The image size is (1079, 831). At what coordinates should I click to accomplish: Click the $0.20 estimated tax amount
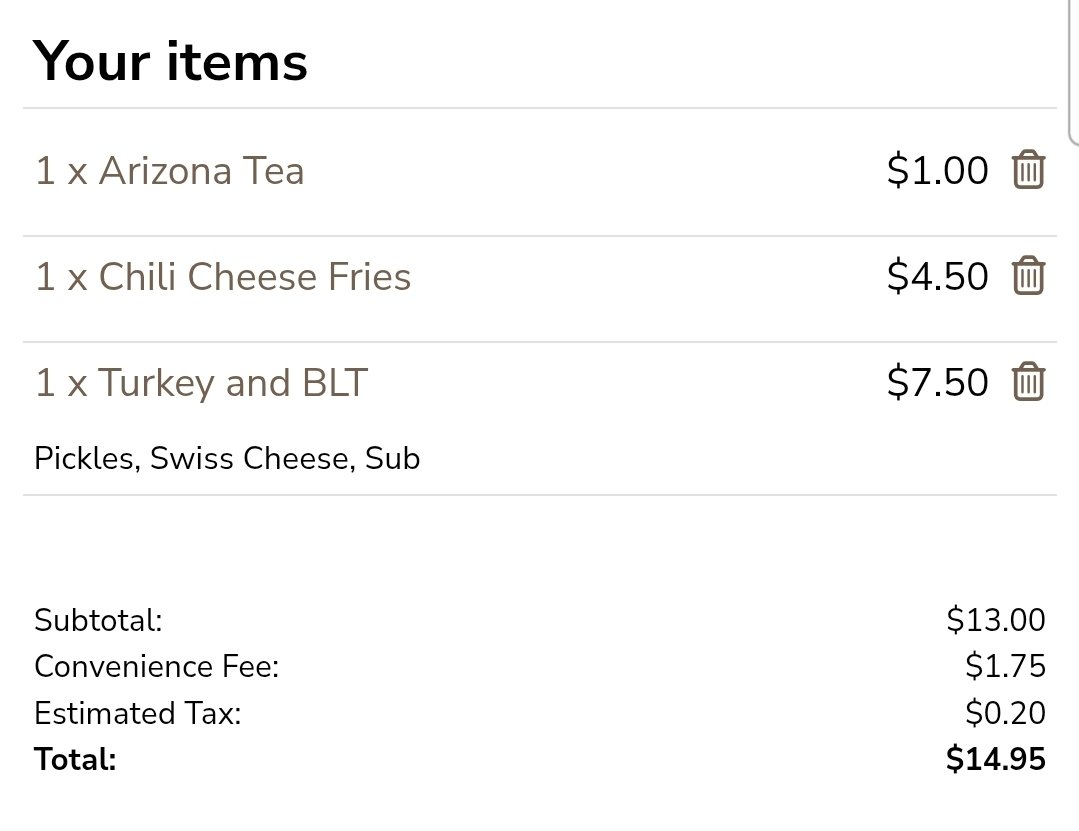(1005, 713)
